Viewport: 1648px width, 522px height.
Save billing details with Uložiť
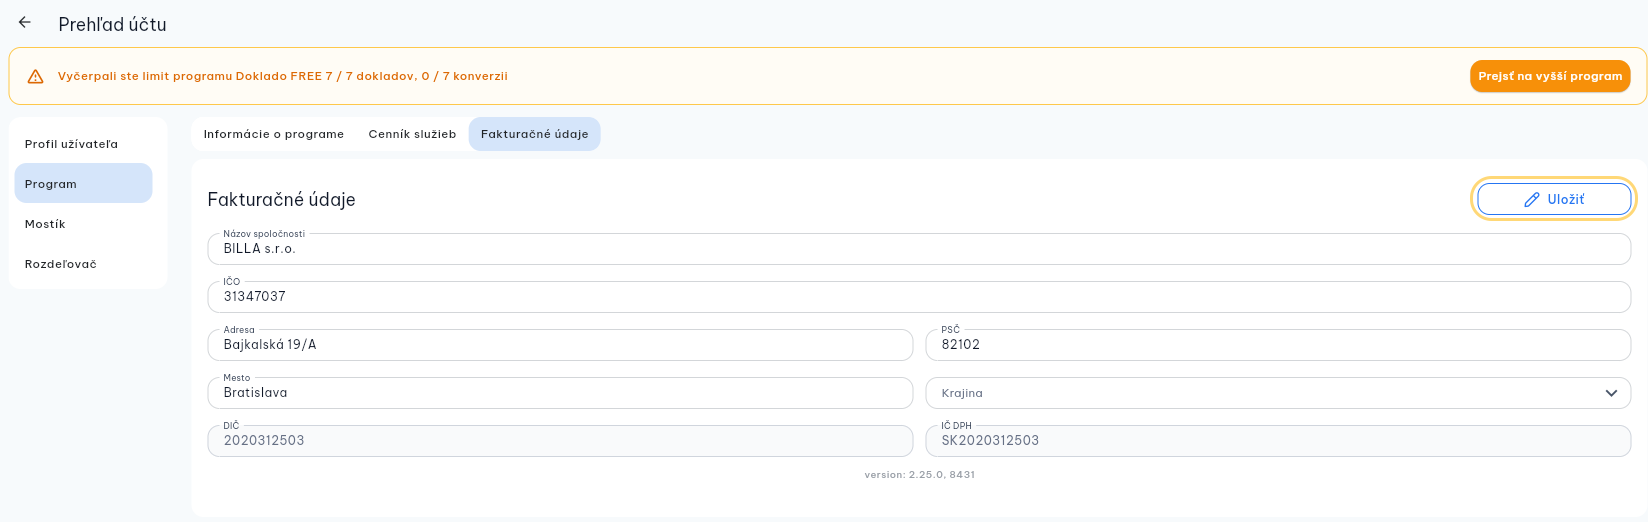click(x=1554, y=199)
